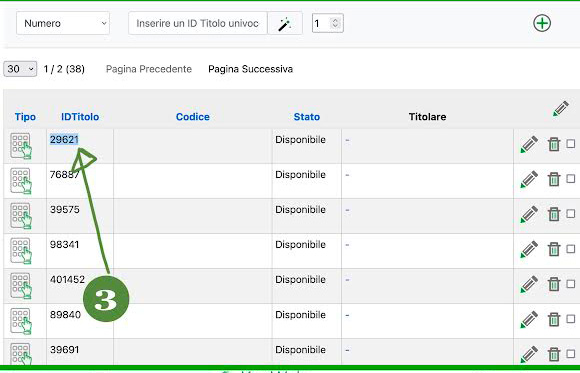
Task: Delete row 401452 with trash icon
Action: (x=554, y=284)
